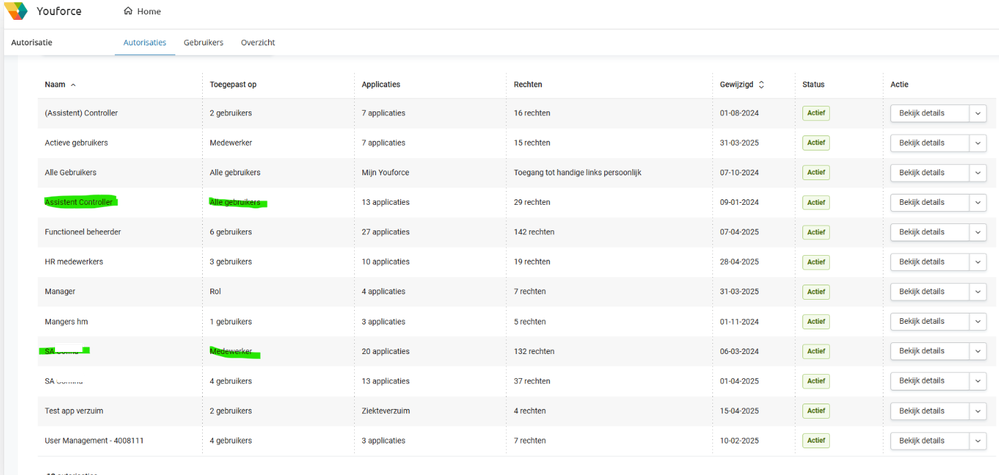This screenshot has height=475, width=999.
Task: Expand action dropdown for Manager row
Action: pos(978,292)
